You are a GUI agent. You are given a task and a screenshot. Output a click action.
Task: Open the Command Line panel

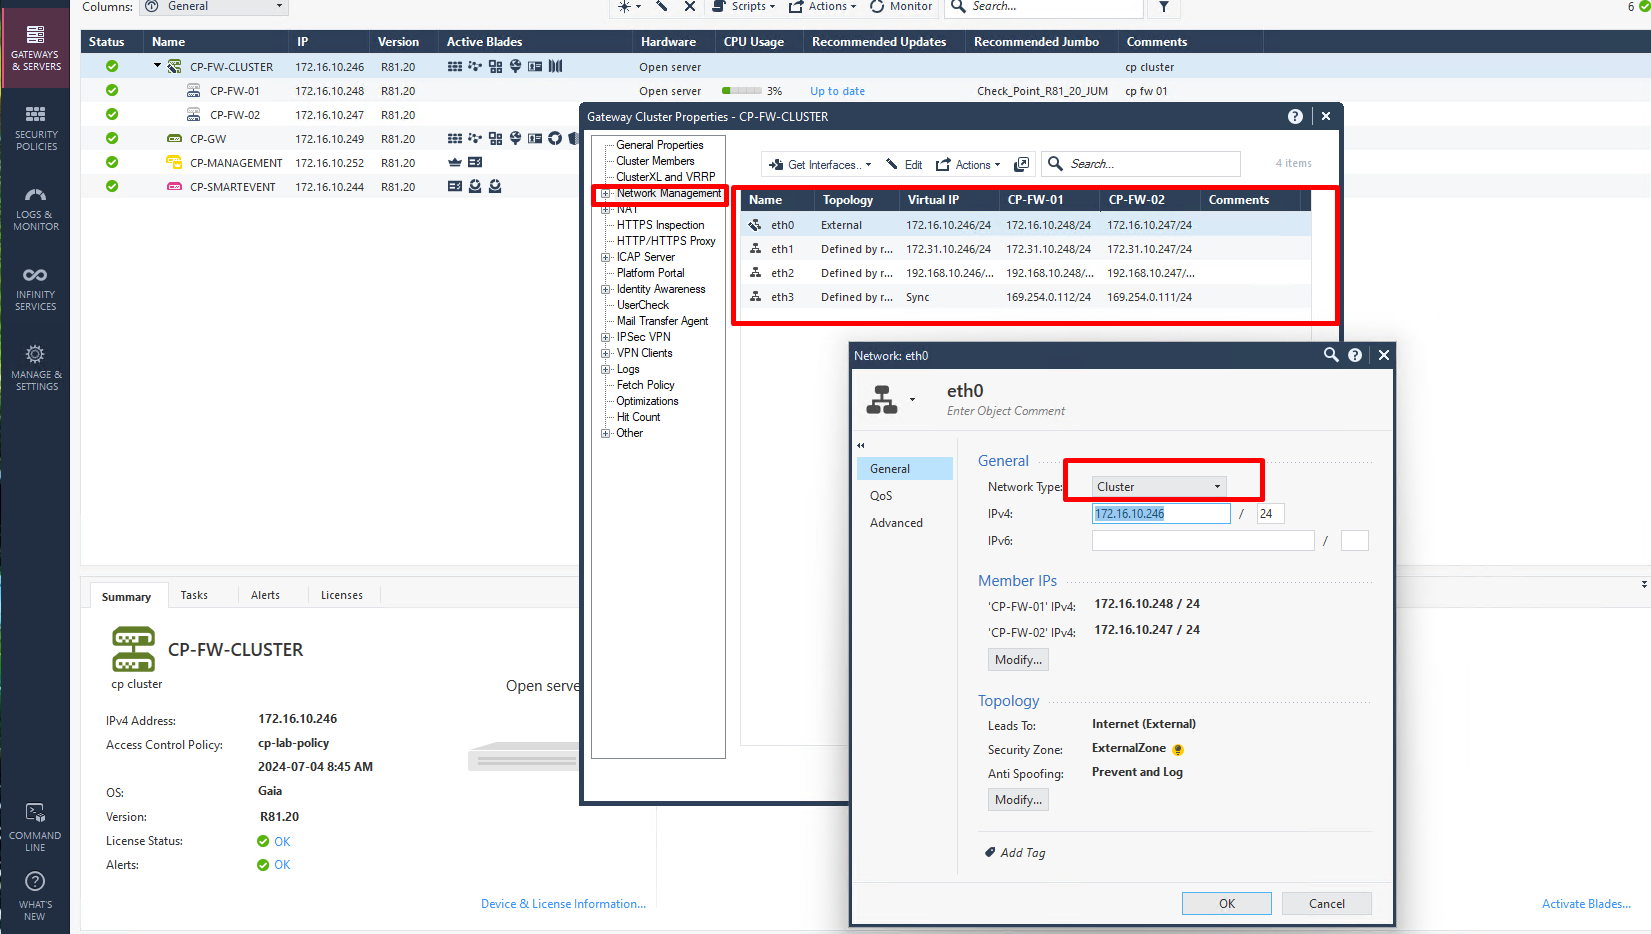pyautogui.click(x=35, y=826)
